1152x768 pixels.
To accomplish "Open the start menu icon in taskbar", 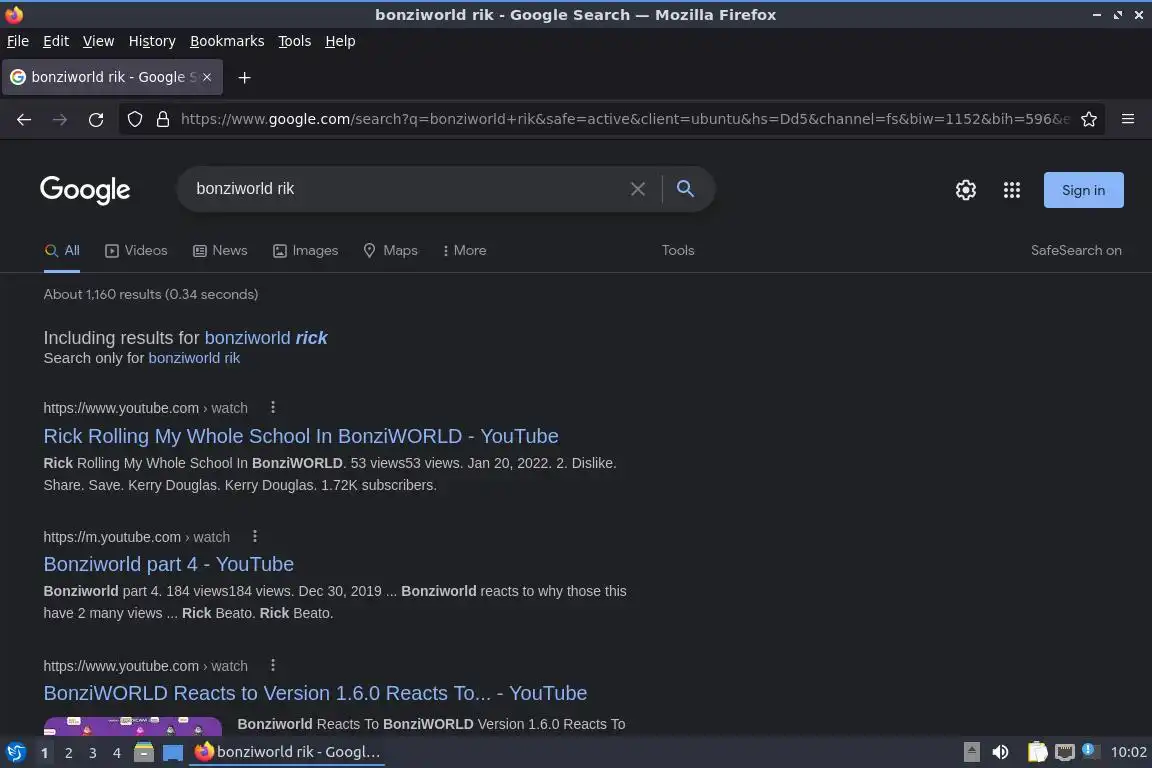I will point(15,753).
